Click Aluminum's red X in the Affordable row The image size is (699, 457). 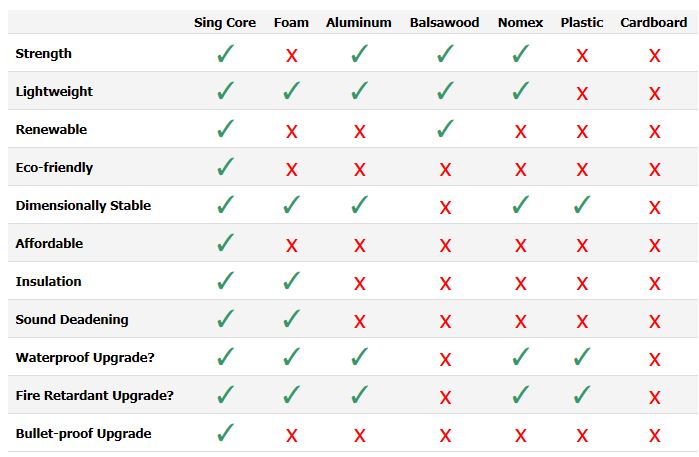pyautogui.click(x=359, y=245)
